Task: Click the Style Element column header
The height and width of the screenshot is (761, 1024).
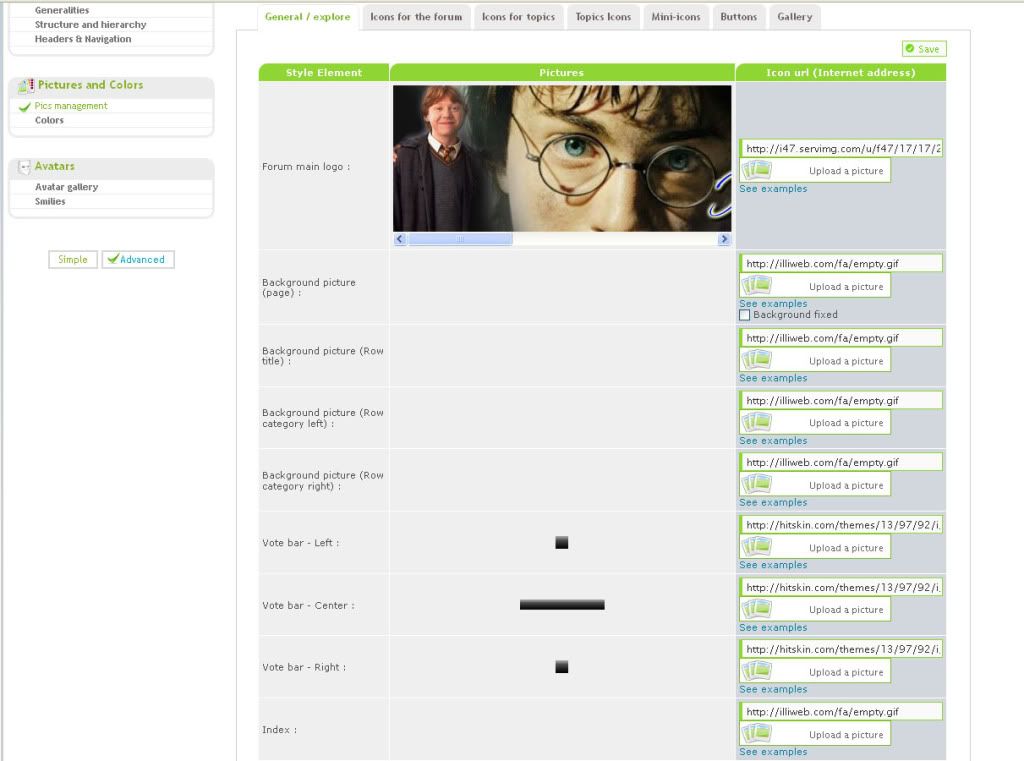Action: tap(324, 73)
